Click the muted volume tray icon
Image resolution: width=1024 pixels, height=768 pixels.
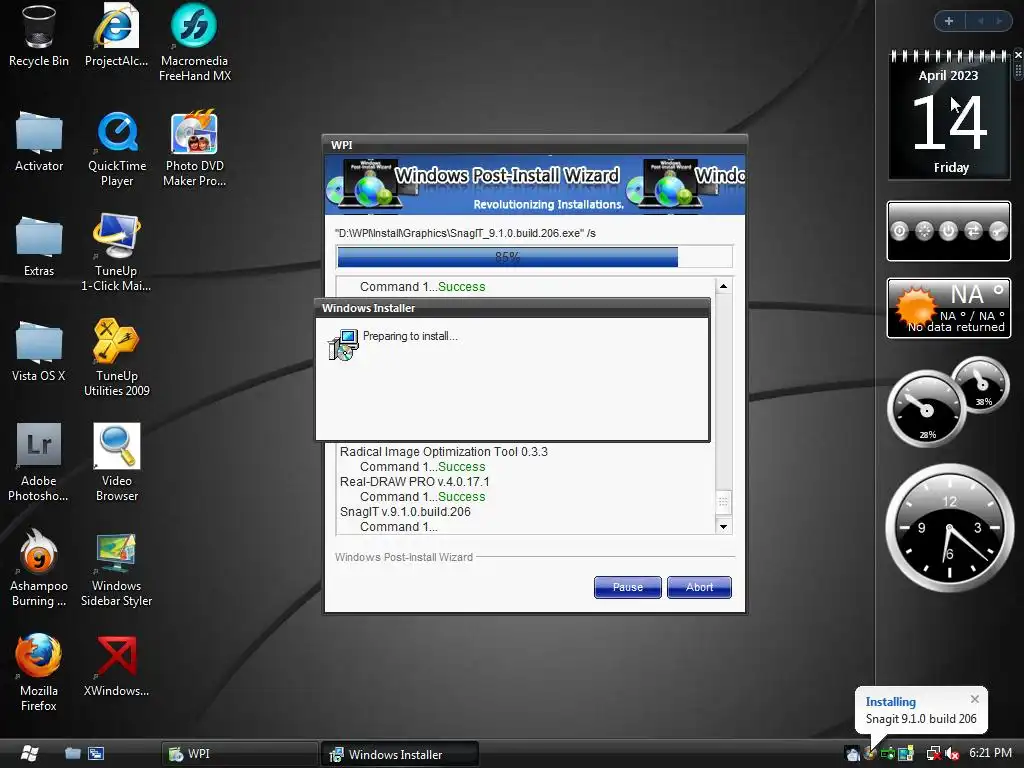[x=952, y=754]
